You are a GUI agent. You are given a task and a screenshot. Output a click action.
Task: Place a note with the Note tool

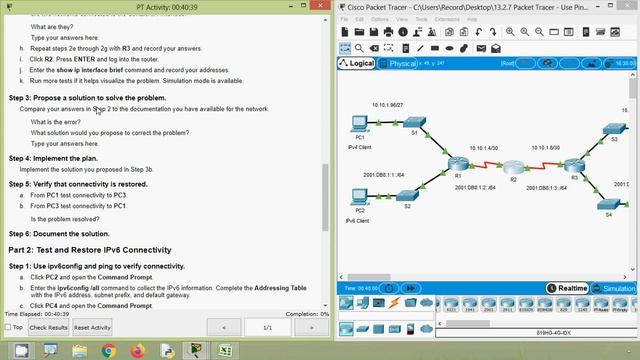tap(405, 49)
